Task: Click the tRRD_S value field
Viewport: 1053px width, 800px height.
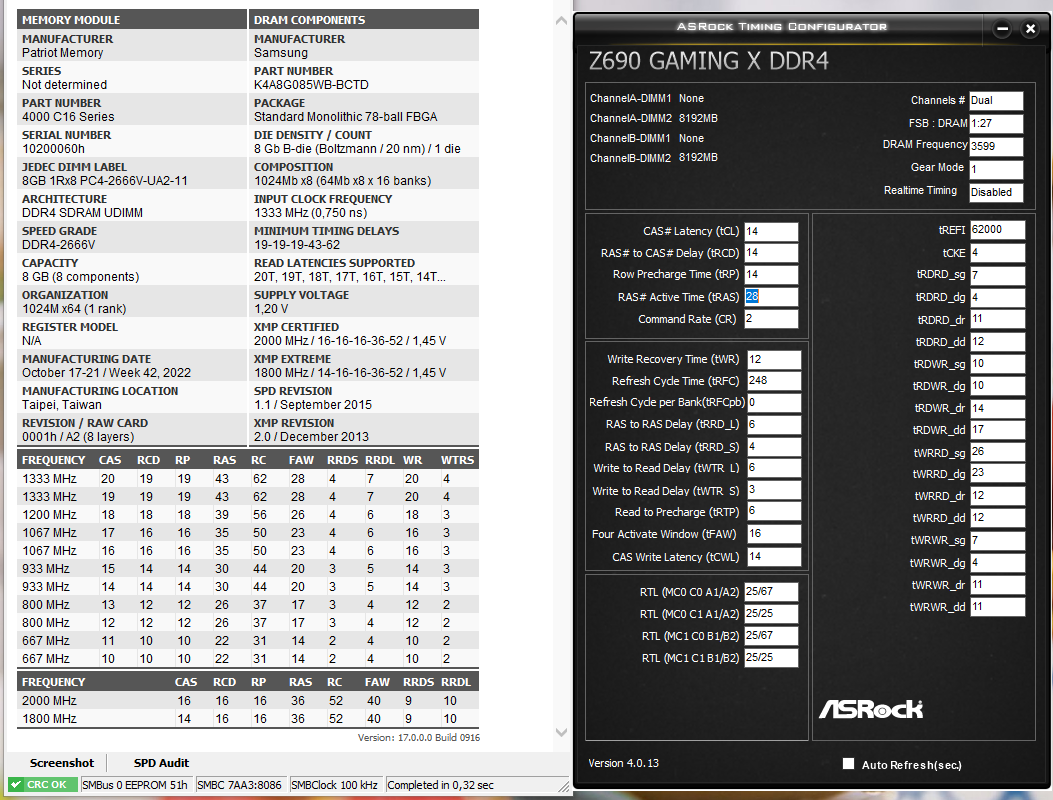Action: (774, 447)
